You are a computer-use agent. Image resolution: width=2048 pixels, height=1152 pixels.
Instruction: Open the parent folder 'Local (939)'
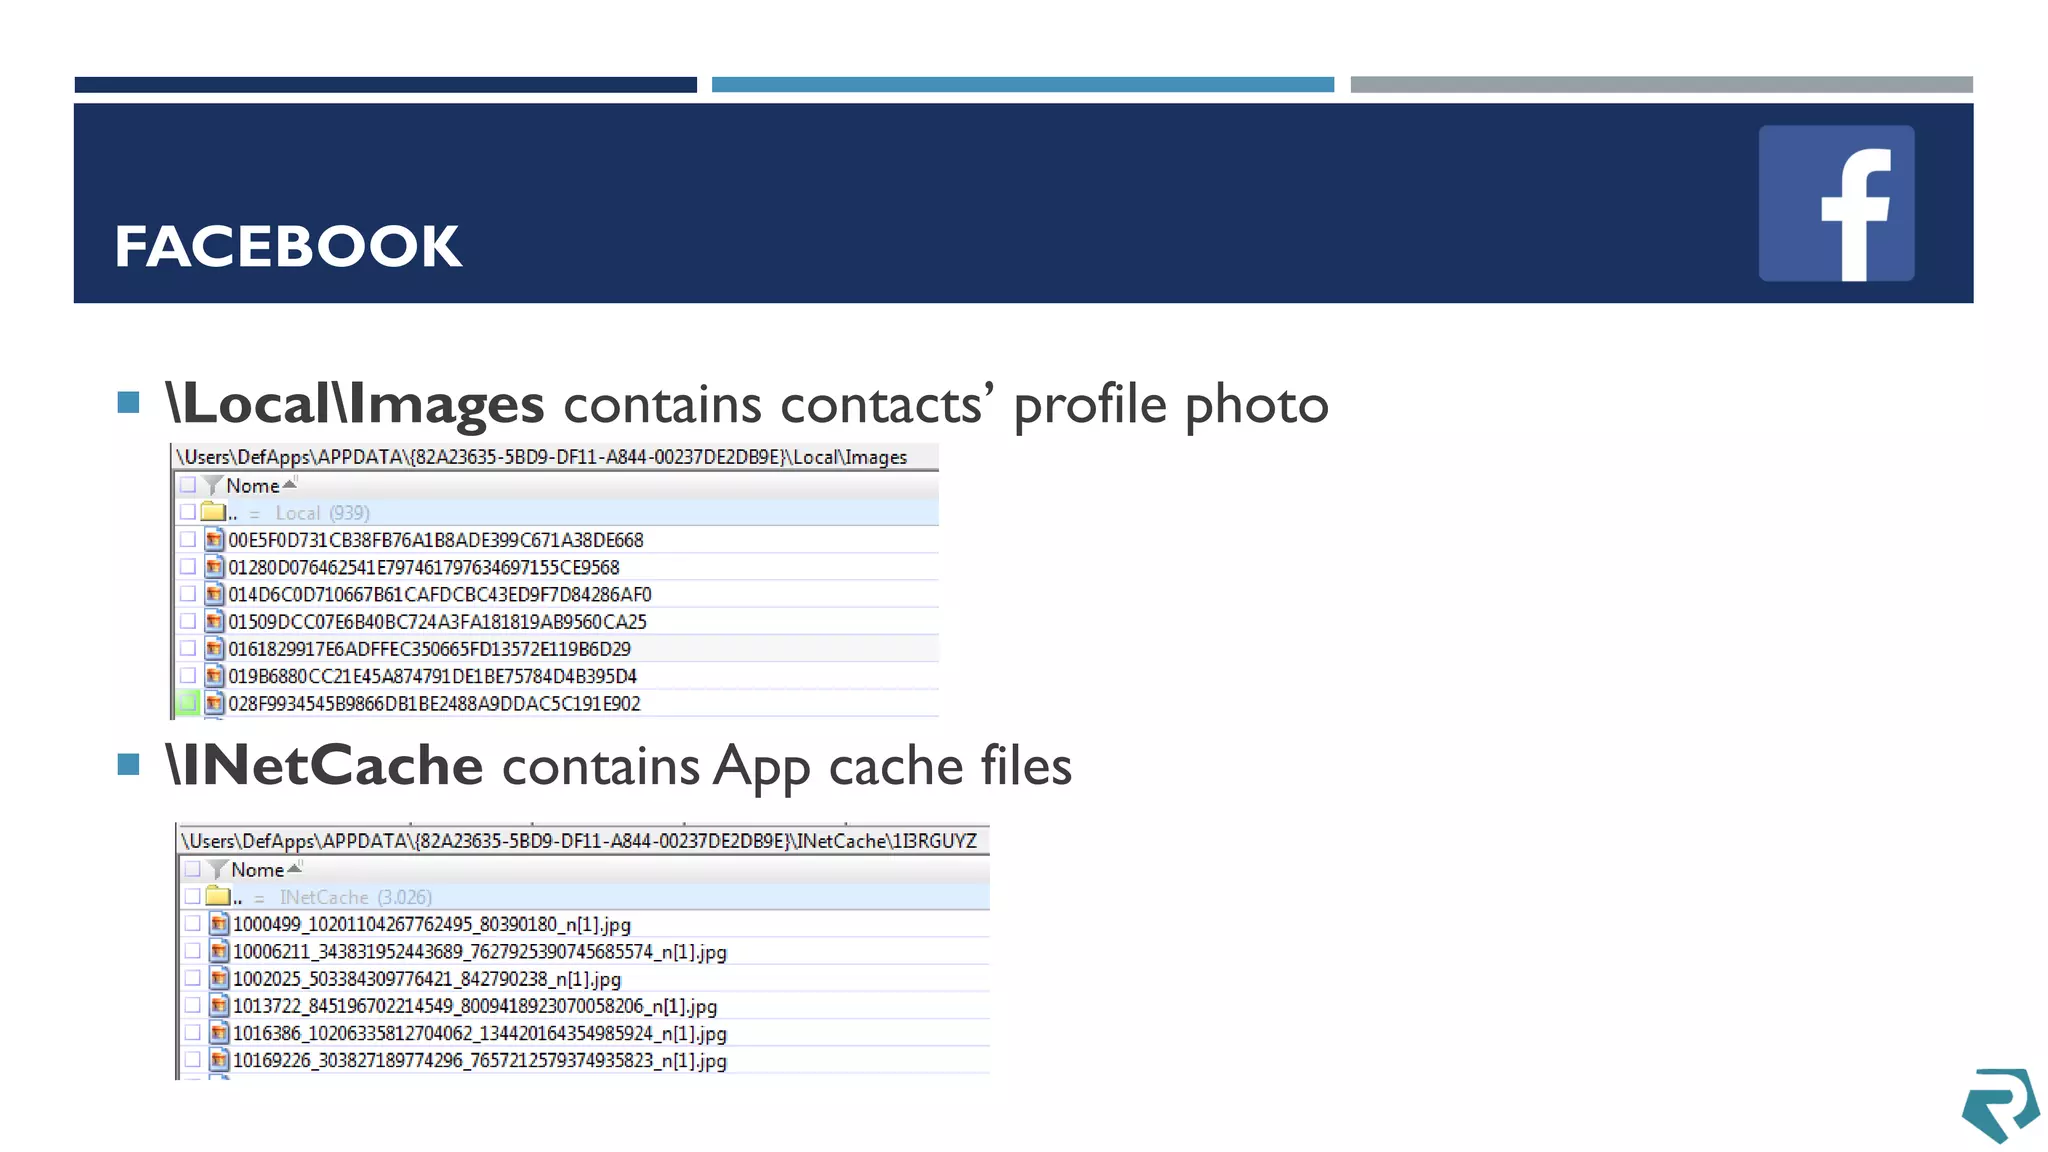click(323, 513)
